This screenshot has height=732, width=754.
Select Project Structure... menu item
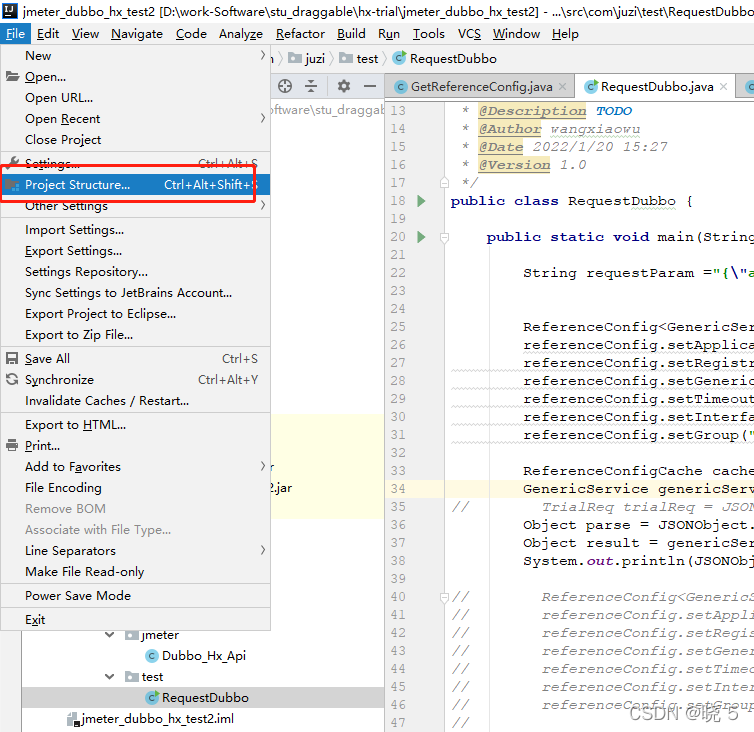click(x=136, y=185)
